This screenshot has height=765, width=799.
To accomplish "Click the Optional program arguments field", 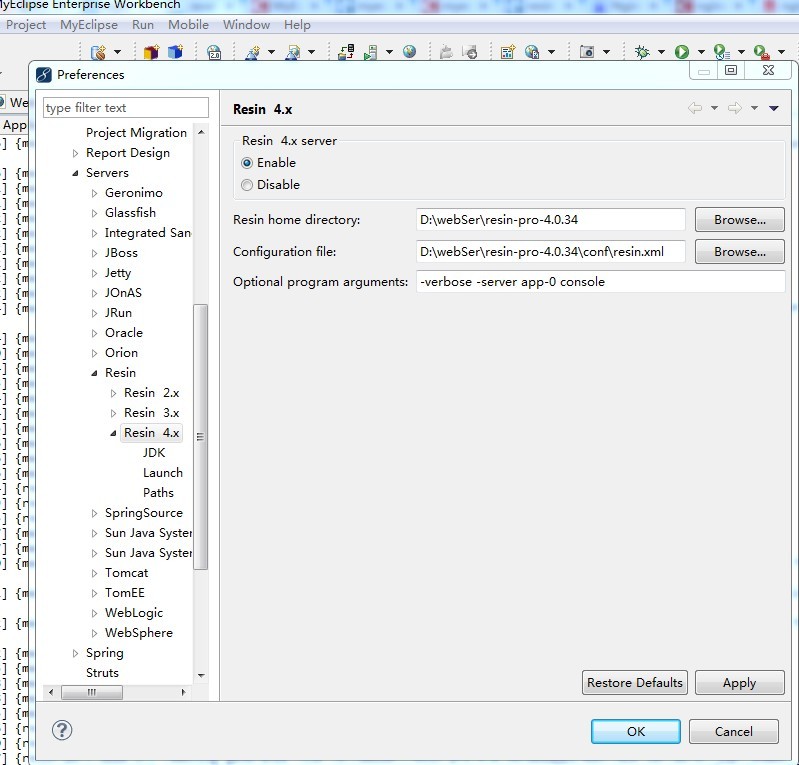I will click(600, 282).
